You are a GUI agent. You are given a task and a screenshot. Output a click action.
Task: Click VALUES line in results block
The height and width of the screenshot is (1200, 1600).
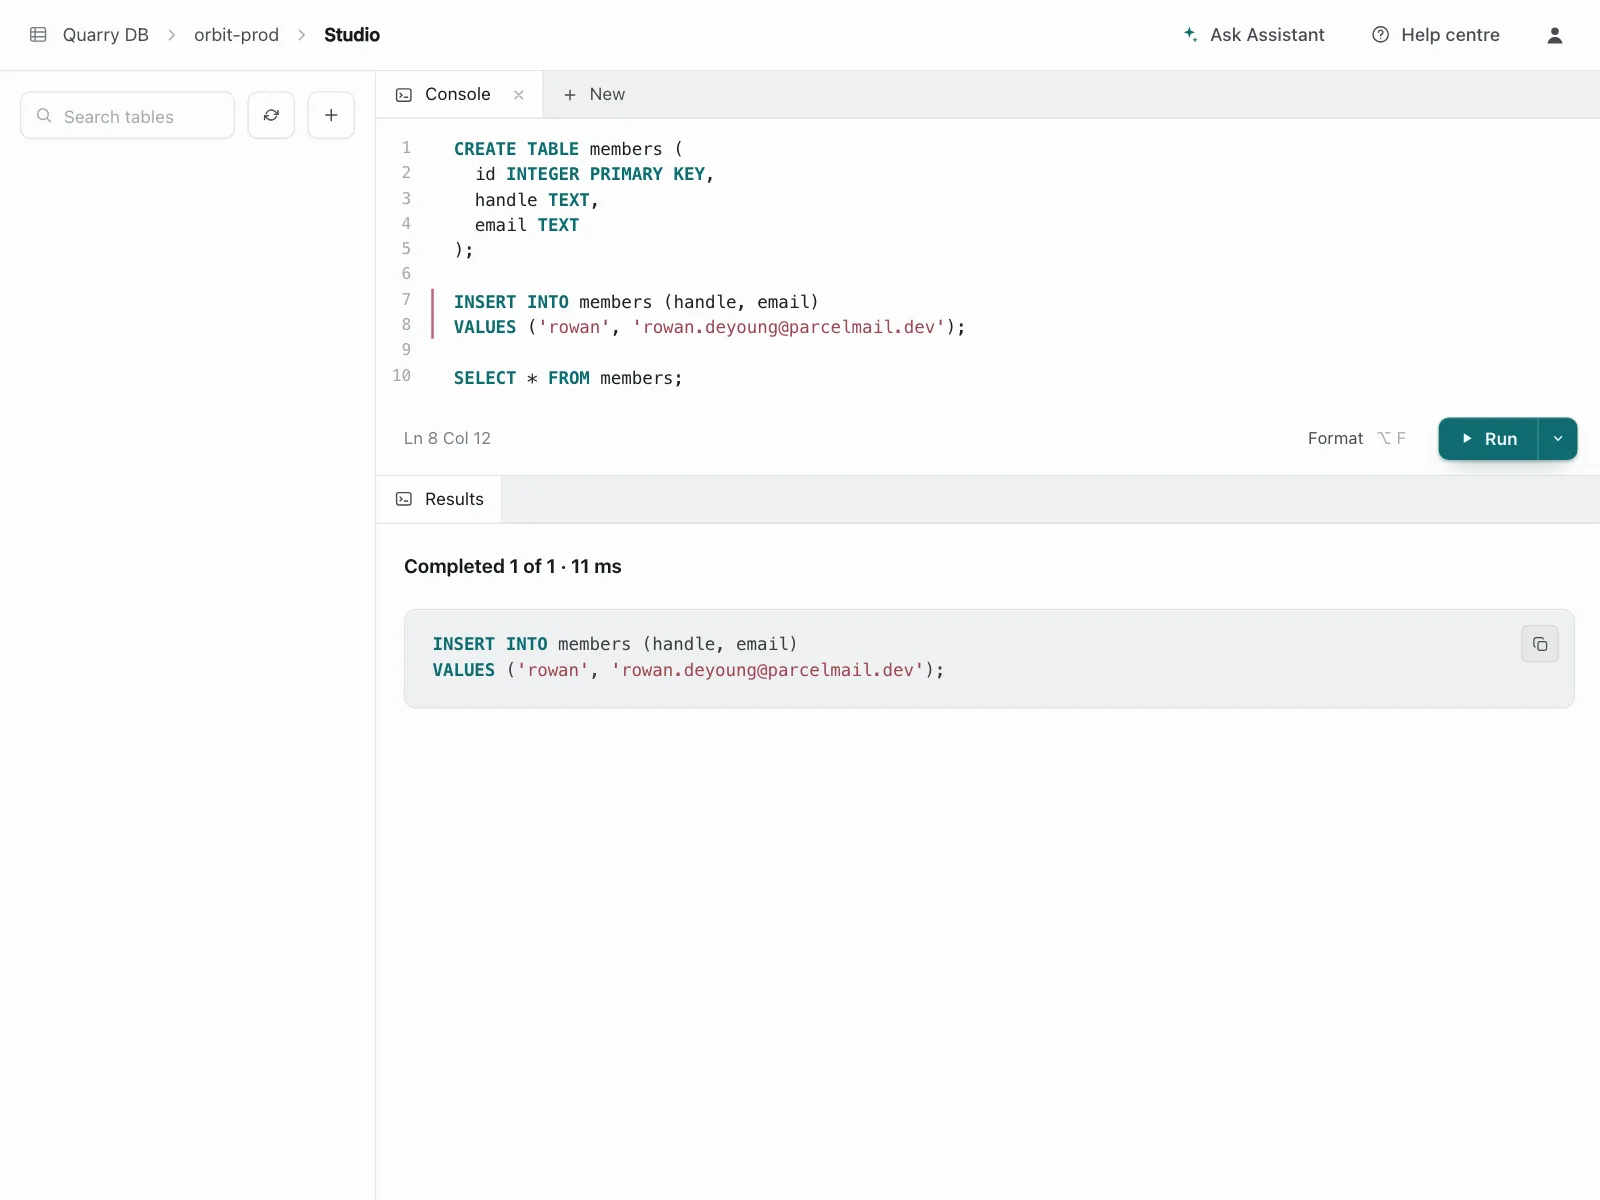(688, 670)
